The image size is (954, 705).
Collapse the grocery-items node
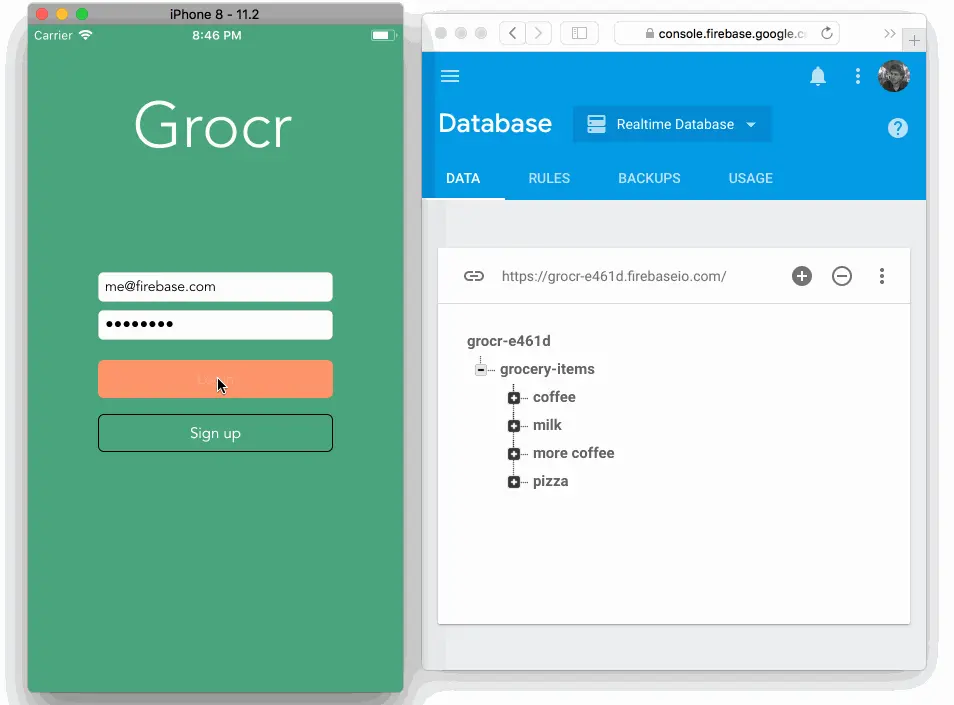tap(481, 369)
